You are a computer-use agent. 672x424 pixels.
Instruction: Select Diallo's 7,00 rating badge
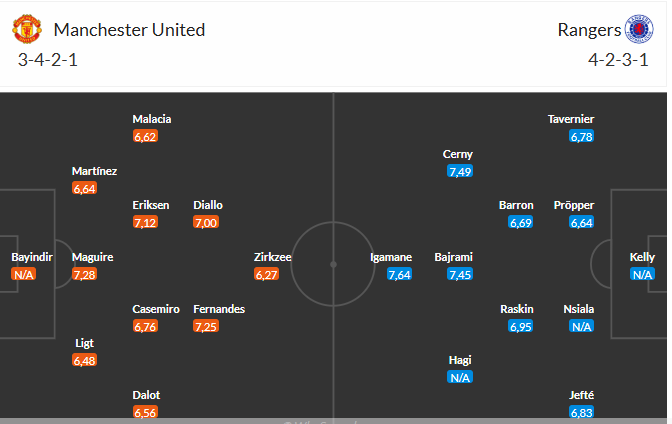tap(206, 222)
